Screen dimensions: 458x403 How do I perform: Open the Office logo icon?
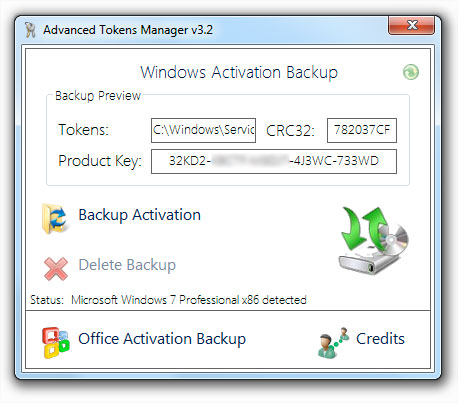coord(55,343)
